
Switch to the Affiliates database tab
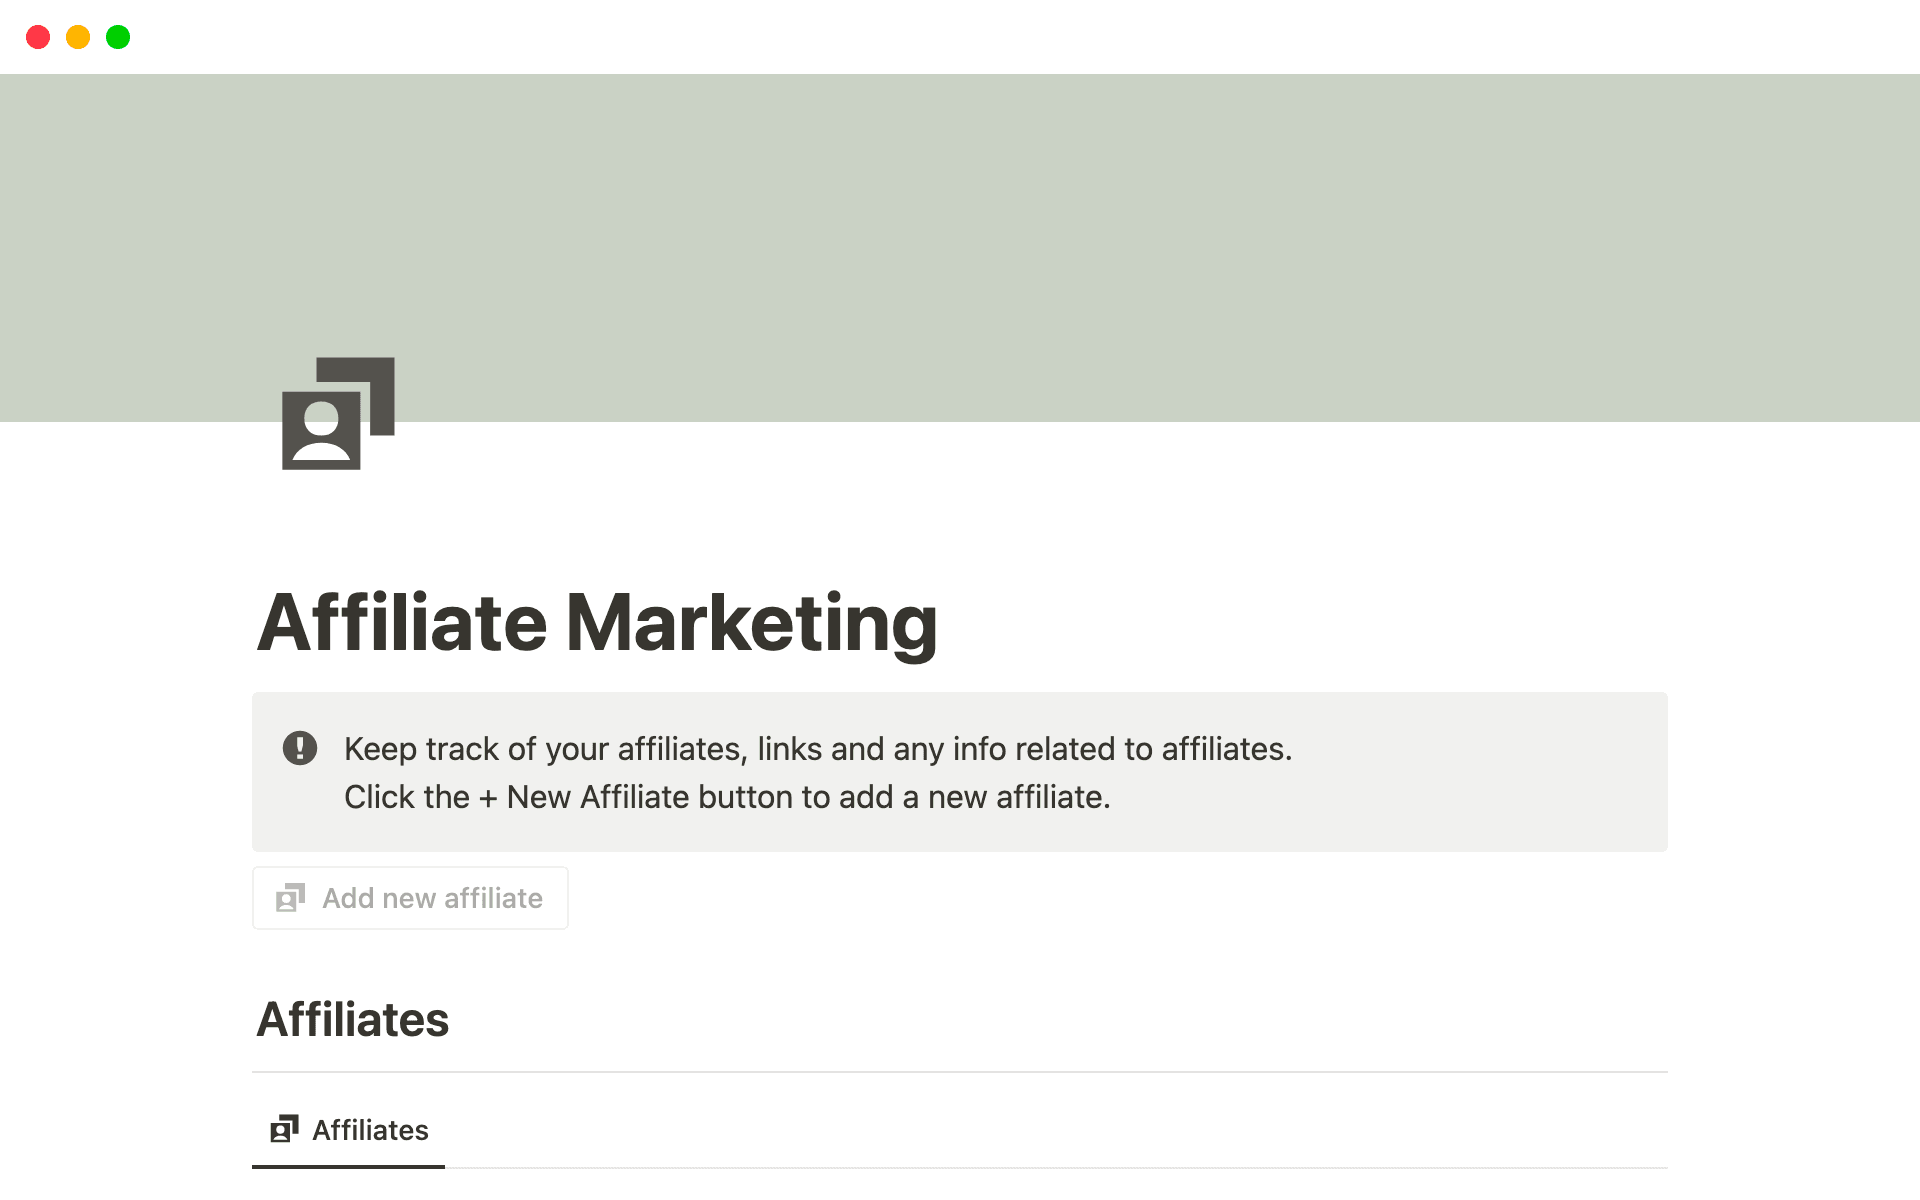point(370,1130)
